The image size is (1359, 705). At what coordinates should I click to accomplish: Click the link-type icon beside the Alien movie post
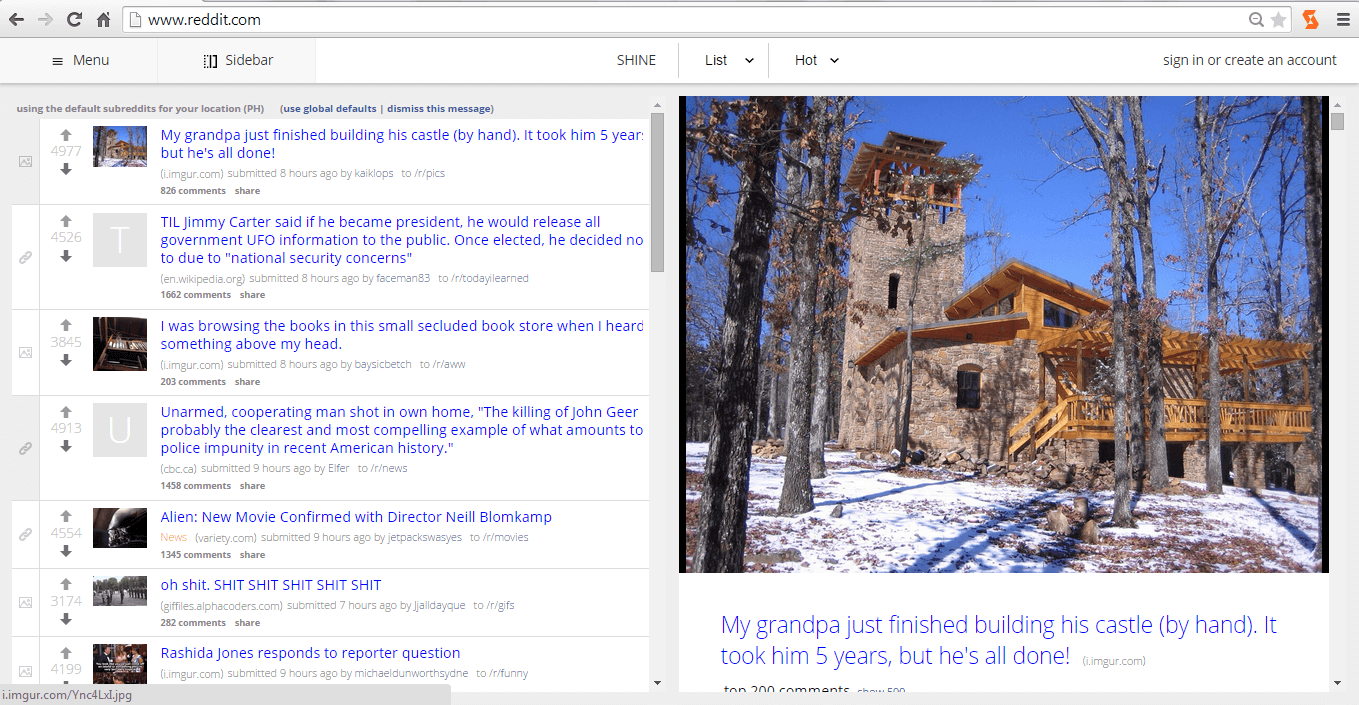[26, 534]
